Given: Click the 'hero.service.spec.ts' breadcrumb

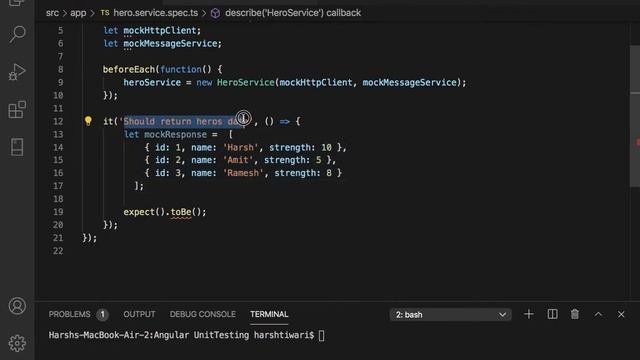Looking at the screenshot, I should (156, 13).
